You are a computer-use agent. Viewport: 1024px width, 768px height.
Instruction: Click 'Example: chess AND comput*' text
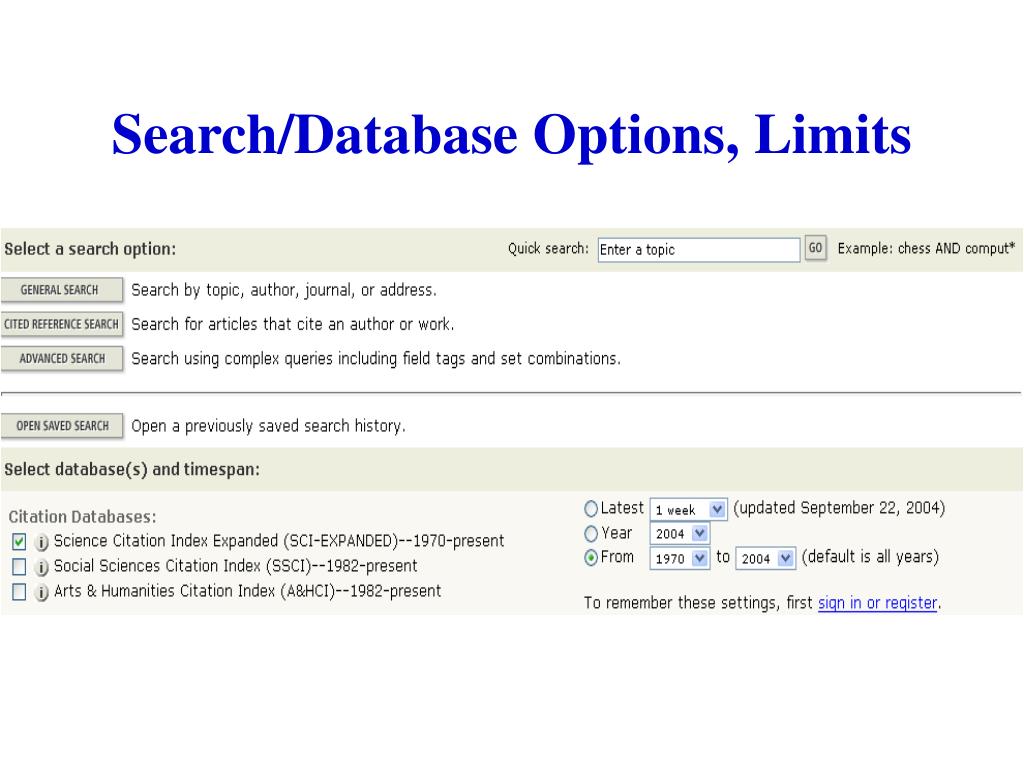click(926, 248)
